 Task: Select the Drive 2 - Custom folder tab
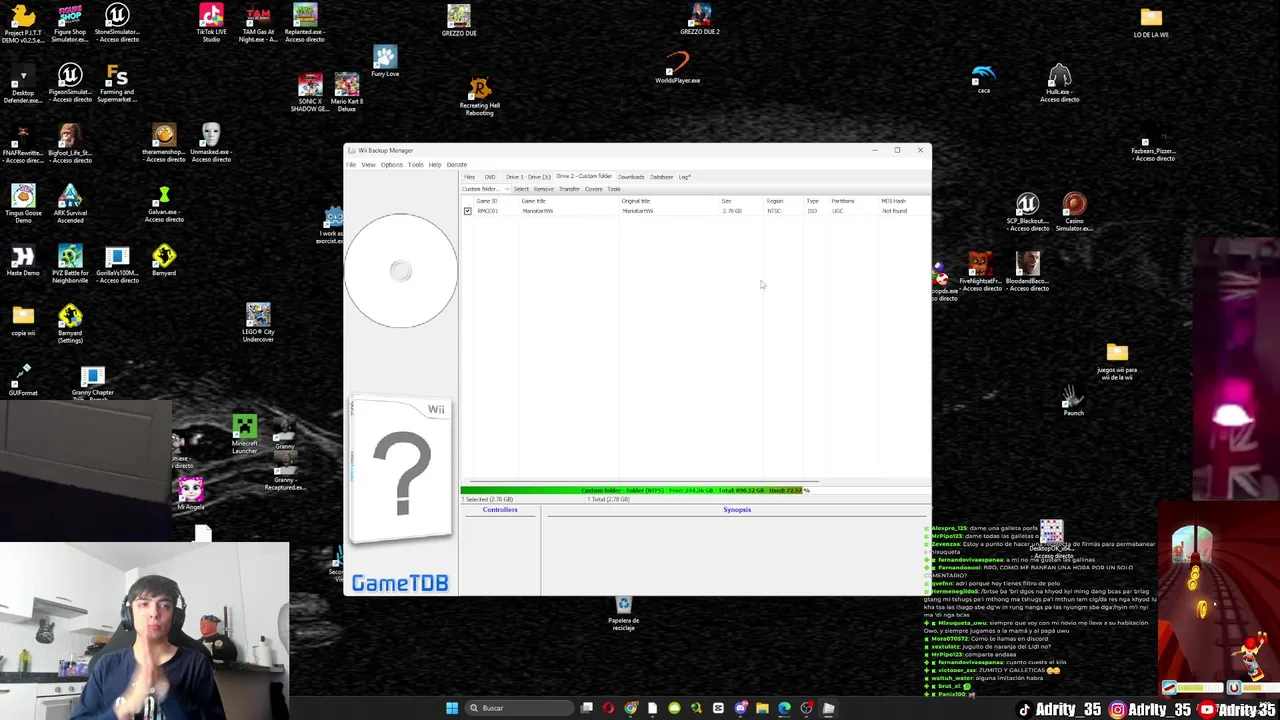click(x=583, y=177)
